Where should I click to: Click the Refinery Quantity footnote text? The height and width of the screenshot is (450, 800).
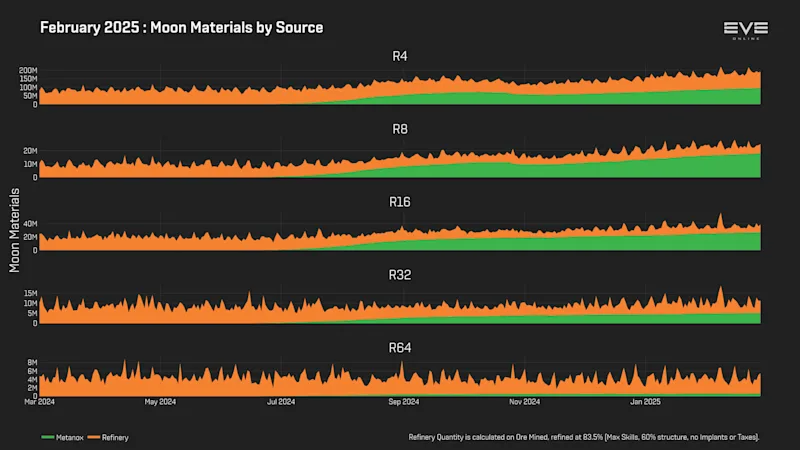584,437
